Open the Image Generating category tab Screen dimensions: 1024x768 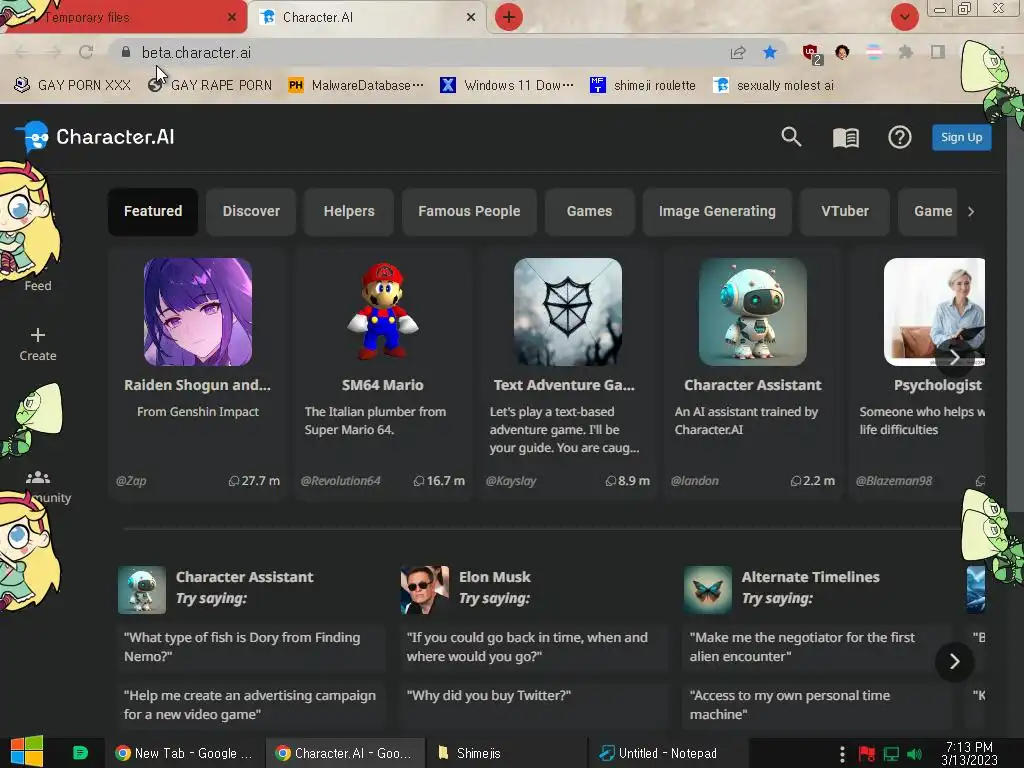717,211
